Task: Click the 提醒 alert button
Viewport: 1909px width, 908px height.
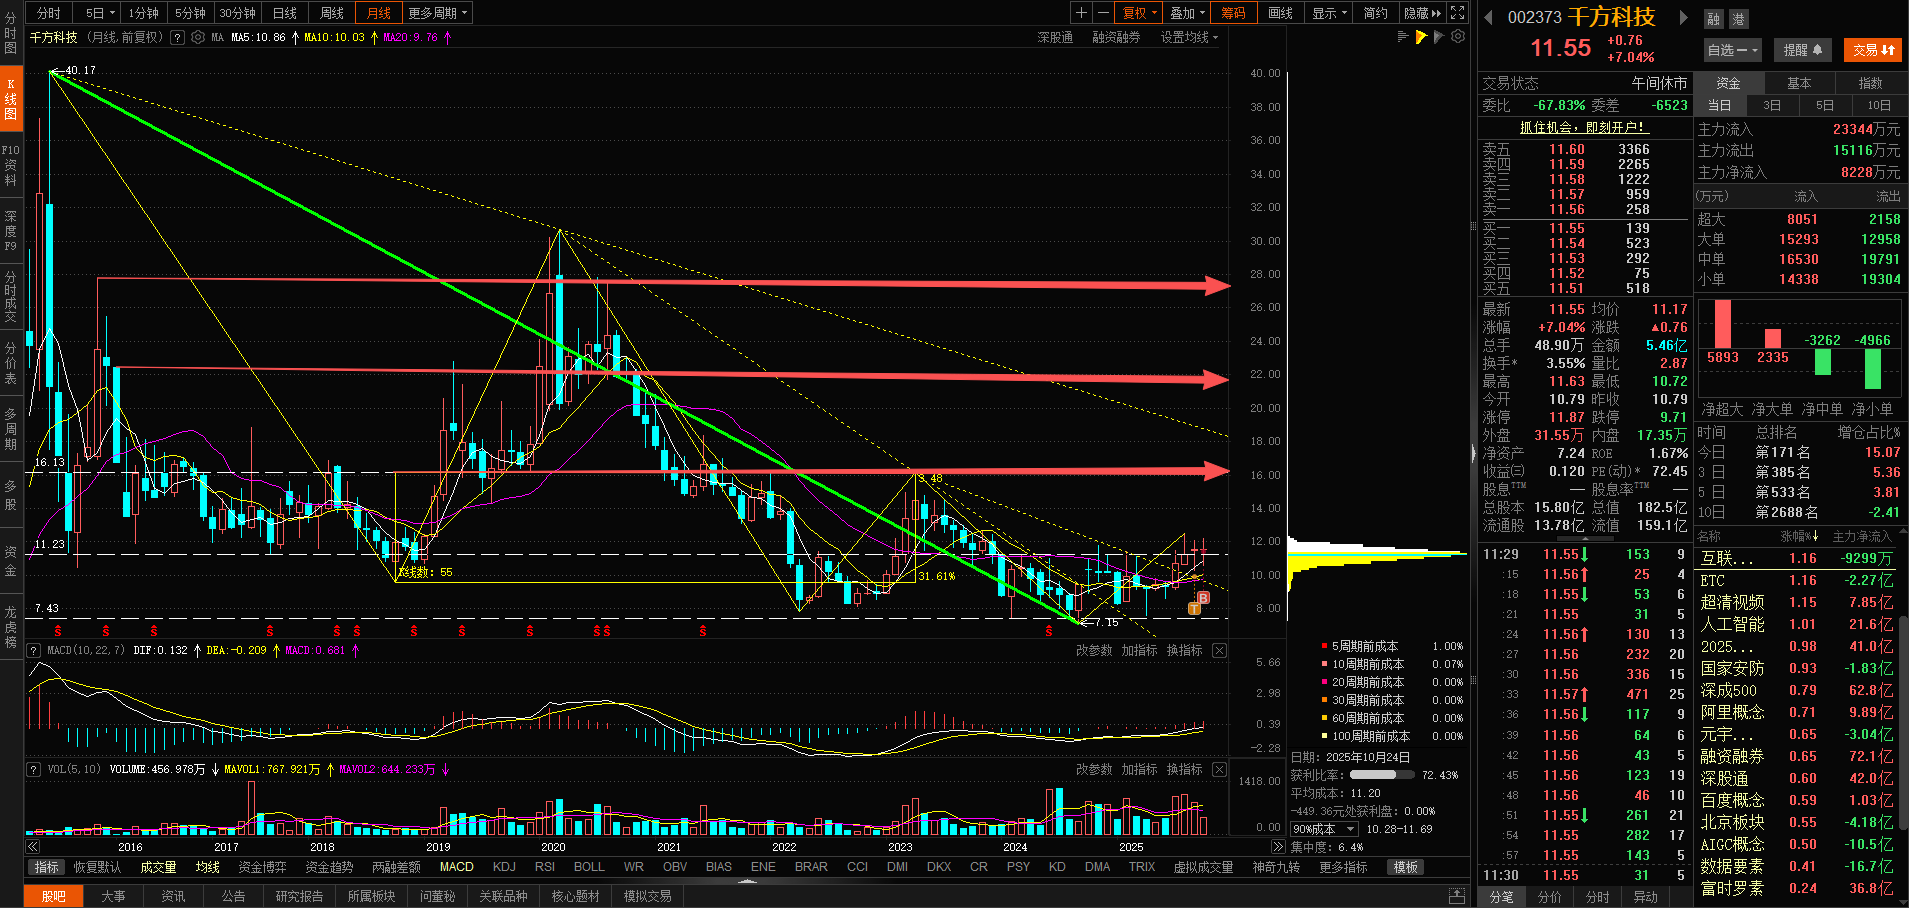Action: [x=1802, y=50]
